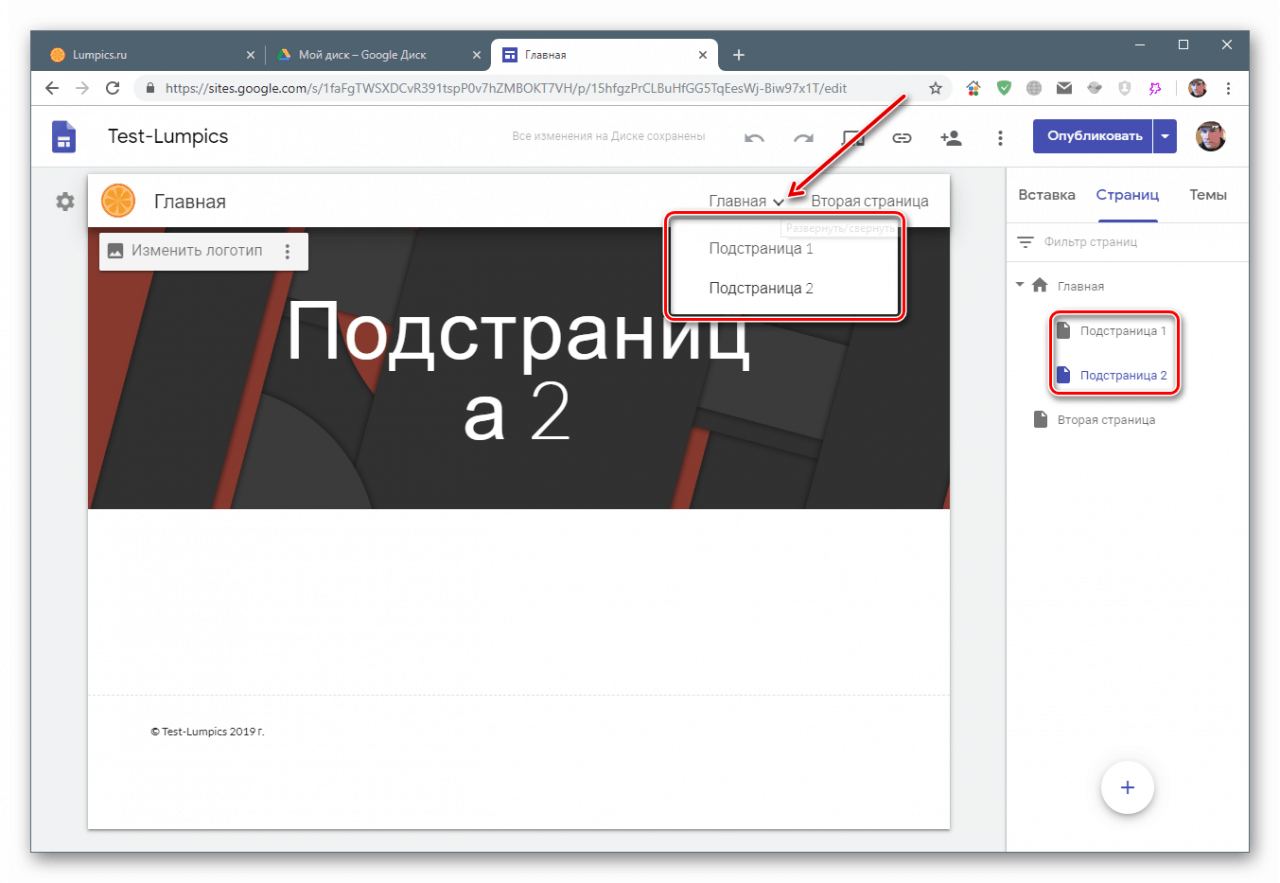Open the Chrome profile avatar
This screenshot has height=883, width=1280.
1197,88
